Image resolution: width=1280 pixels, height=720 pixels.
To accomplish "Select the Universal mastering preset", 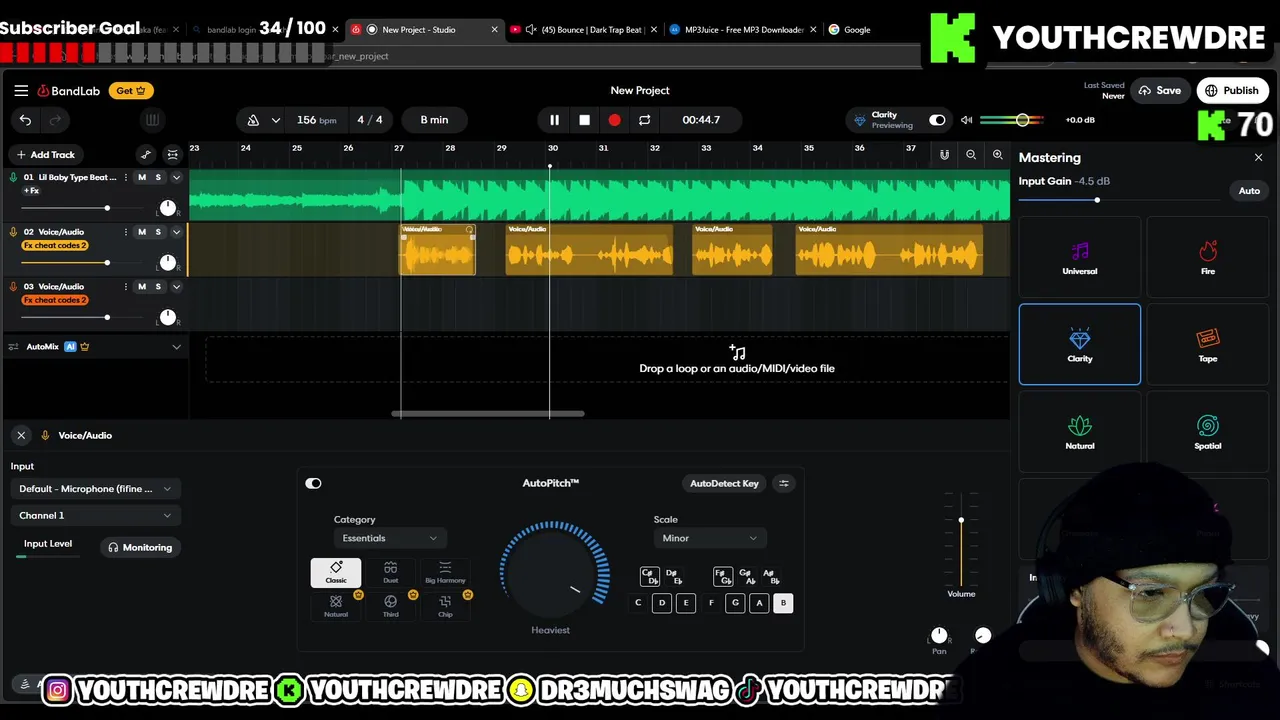I will [x=1080, y=258].
